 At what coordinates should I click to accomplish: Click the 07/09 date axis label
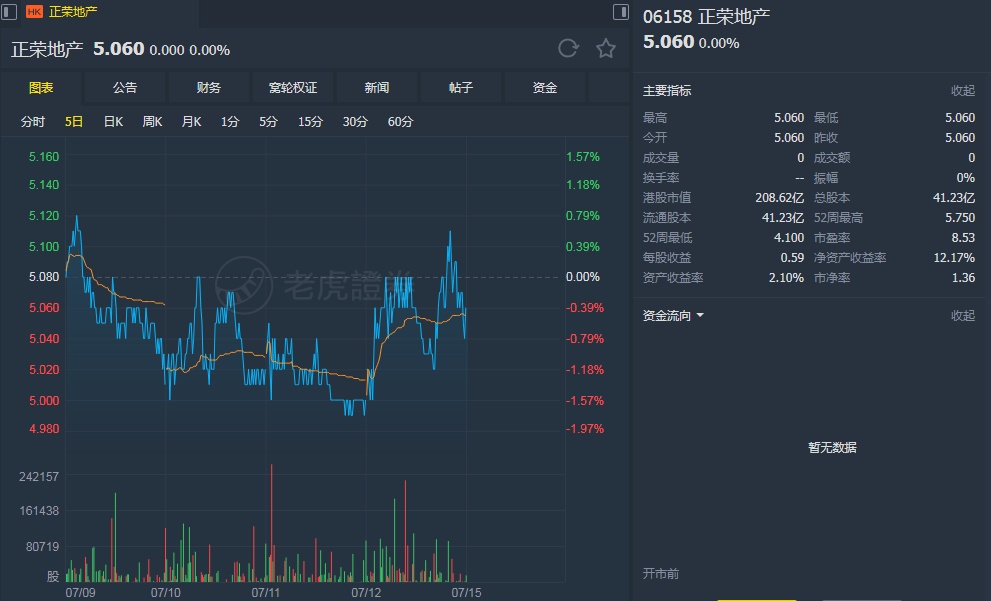click(80, 593)
